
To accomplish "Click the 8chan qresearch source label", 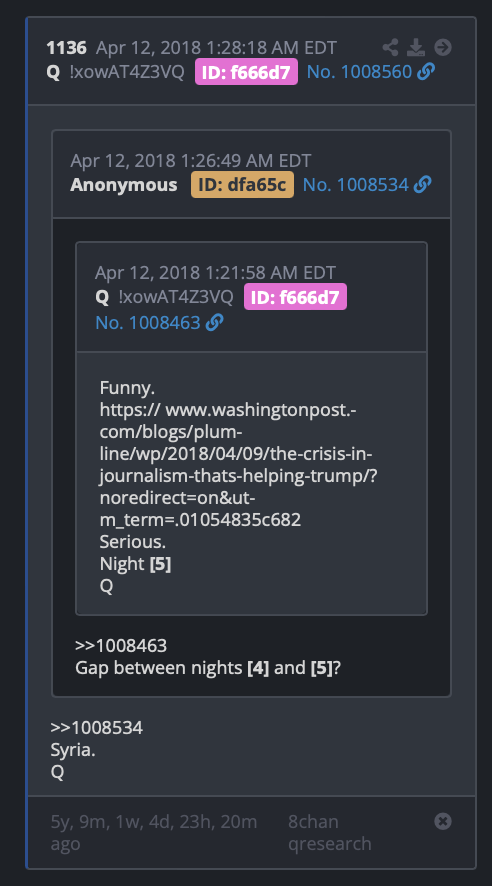I will (330, 832).
